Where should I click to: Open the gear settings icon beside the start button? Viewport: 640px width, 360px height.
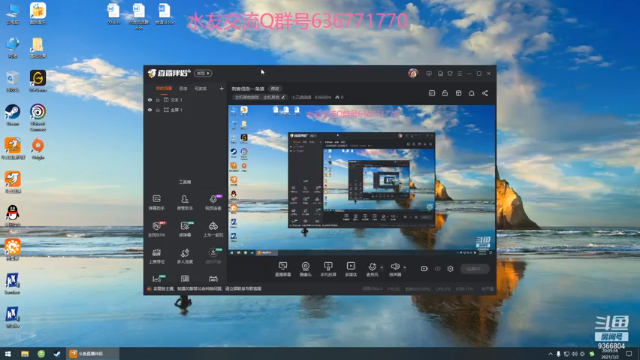click(450, 269)
